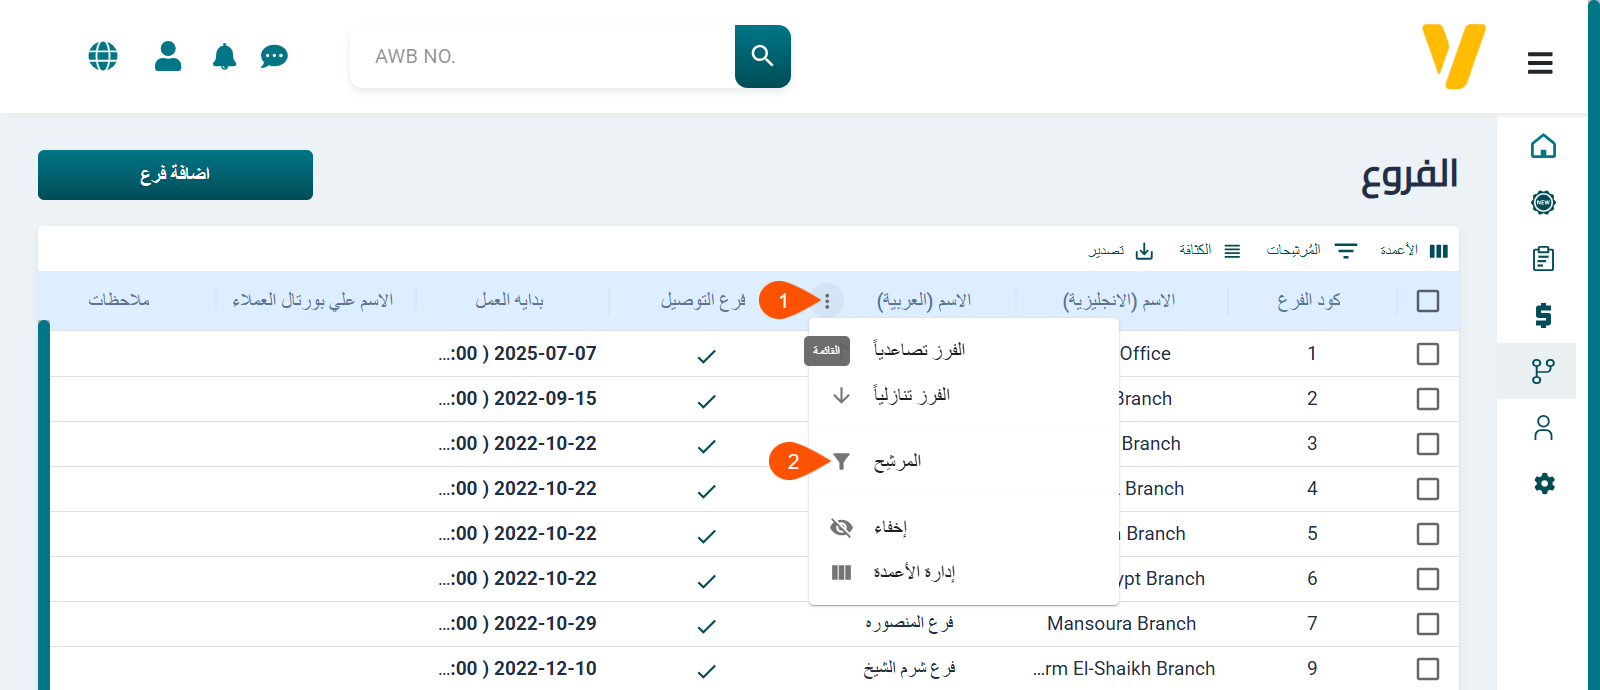Open the three-dot column menu
Image resolution: width=1600 pixels, height=690 pixels.
pyautogui.click(x=827, y=301)
